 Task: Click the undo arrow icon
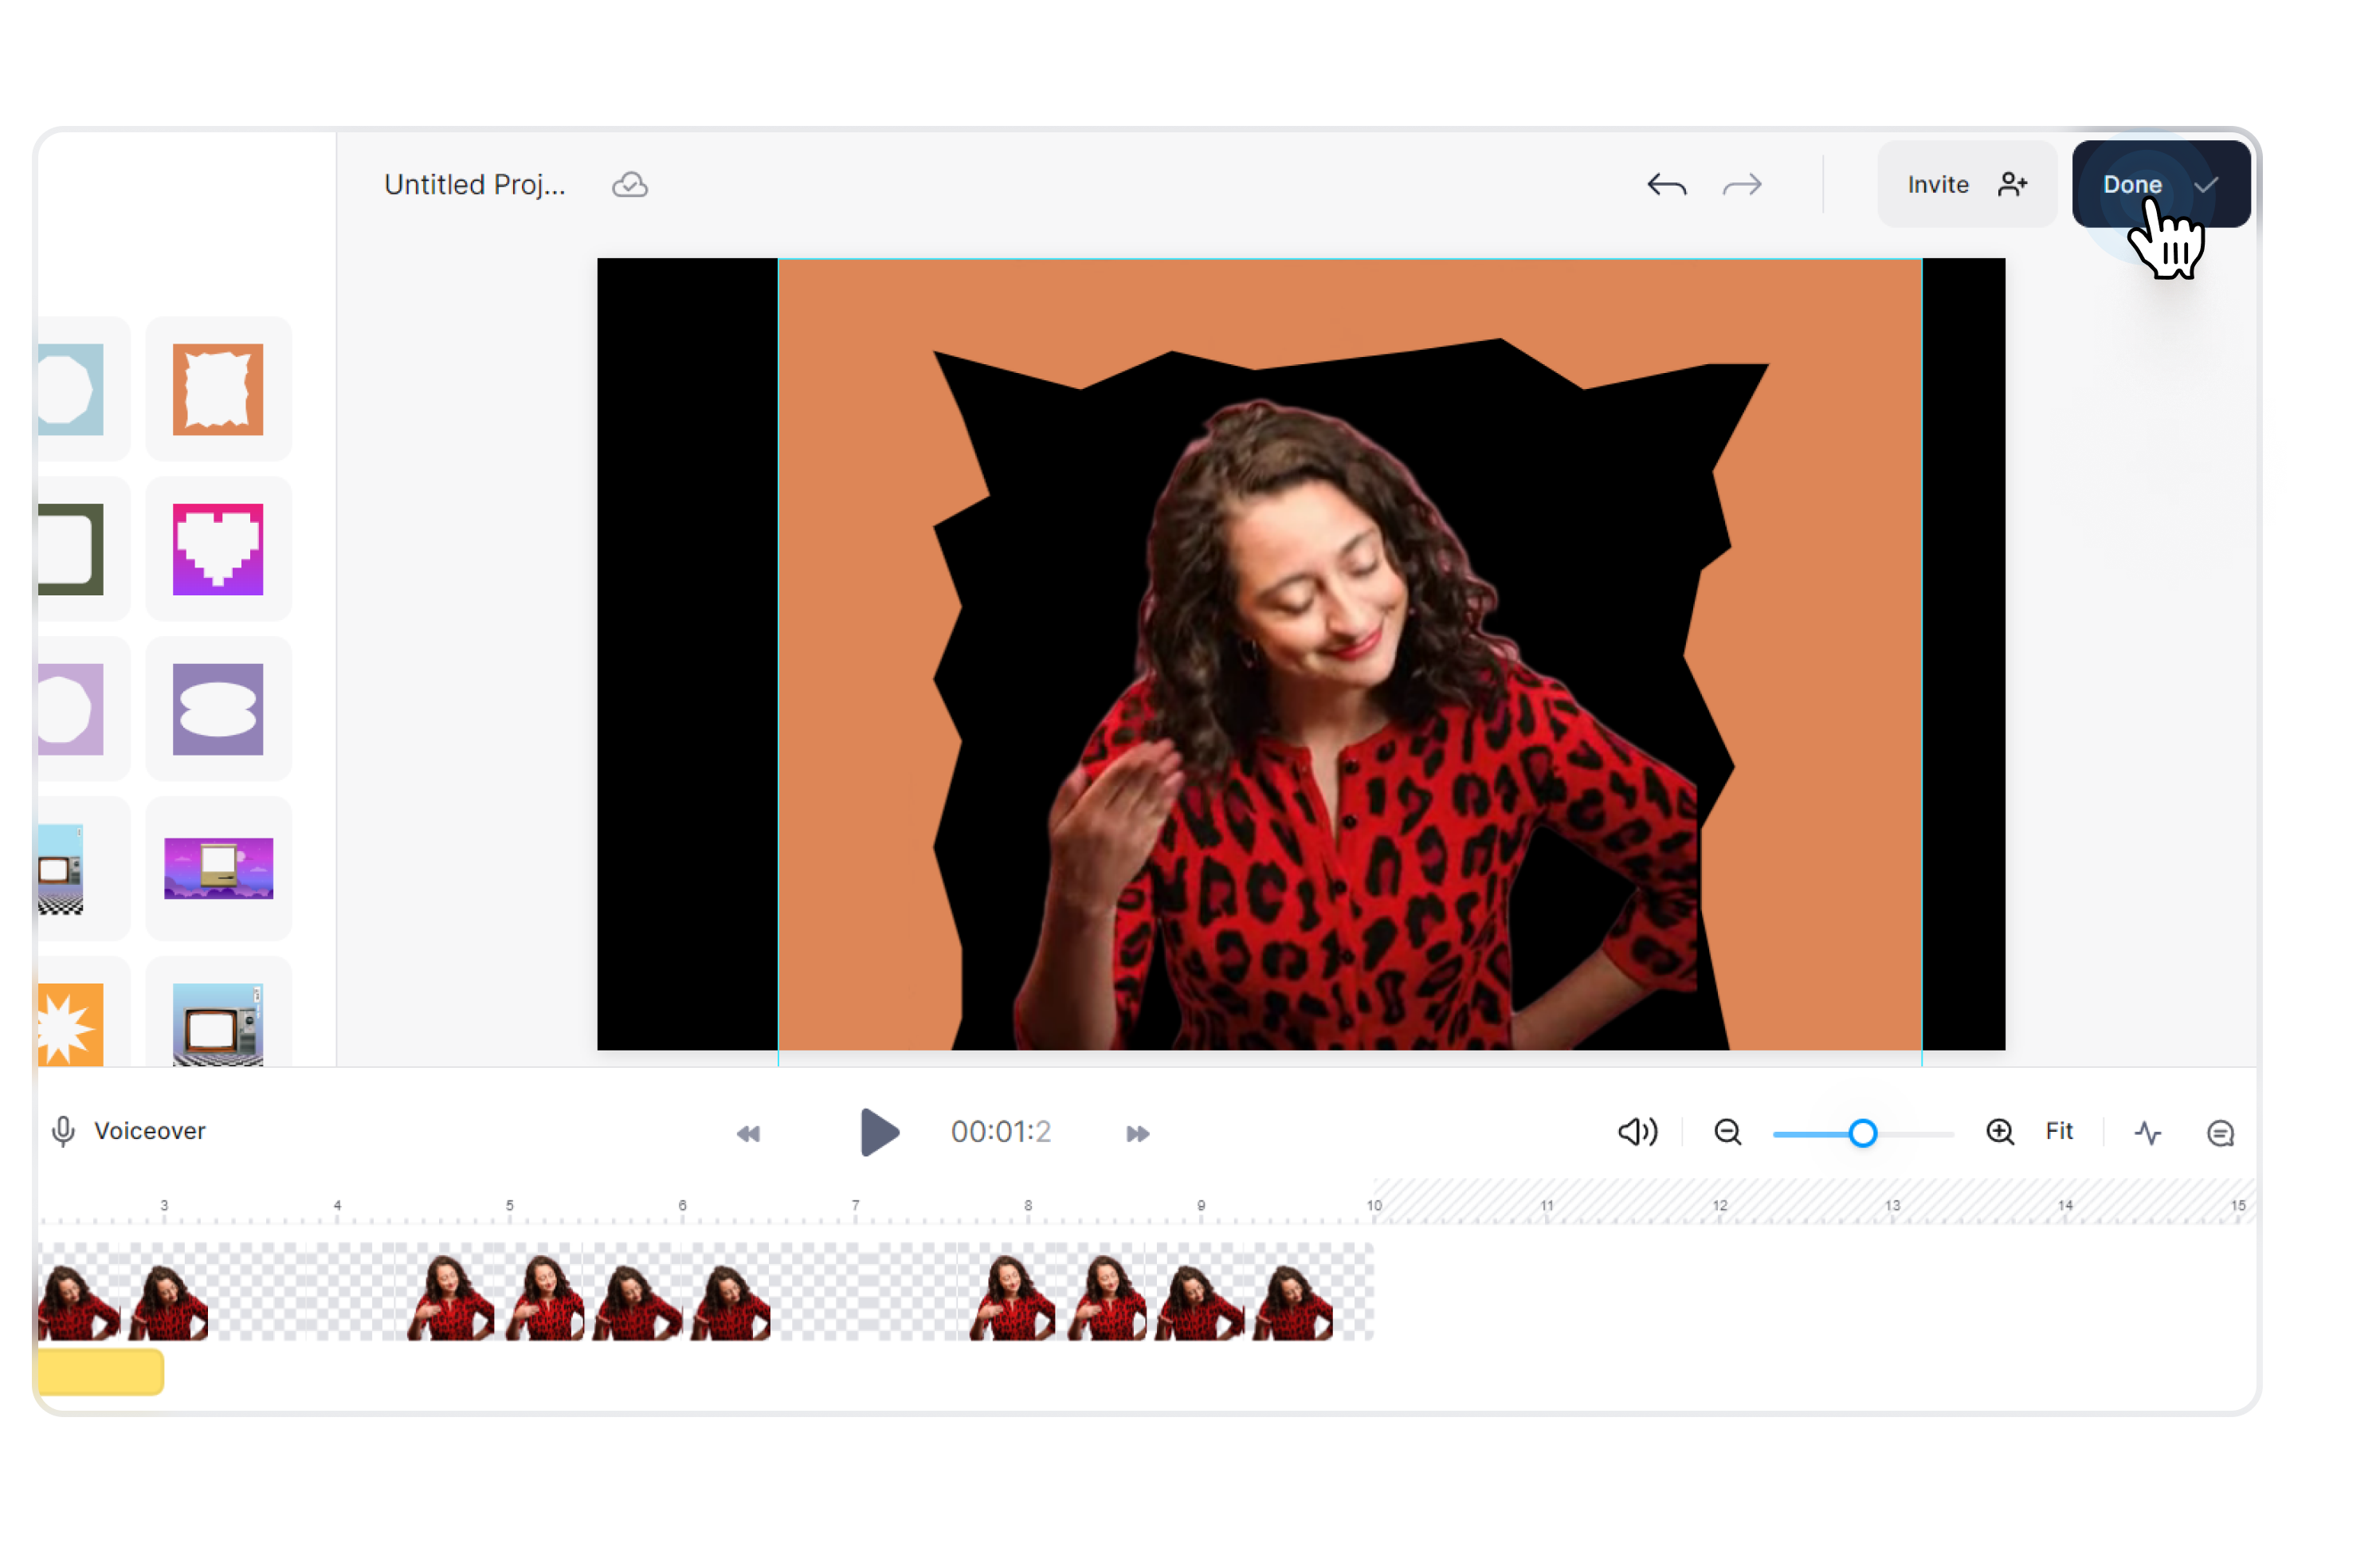pyautogui.click(x=1666, y=185)
